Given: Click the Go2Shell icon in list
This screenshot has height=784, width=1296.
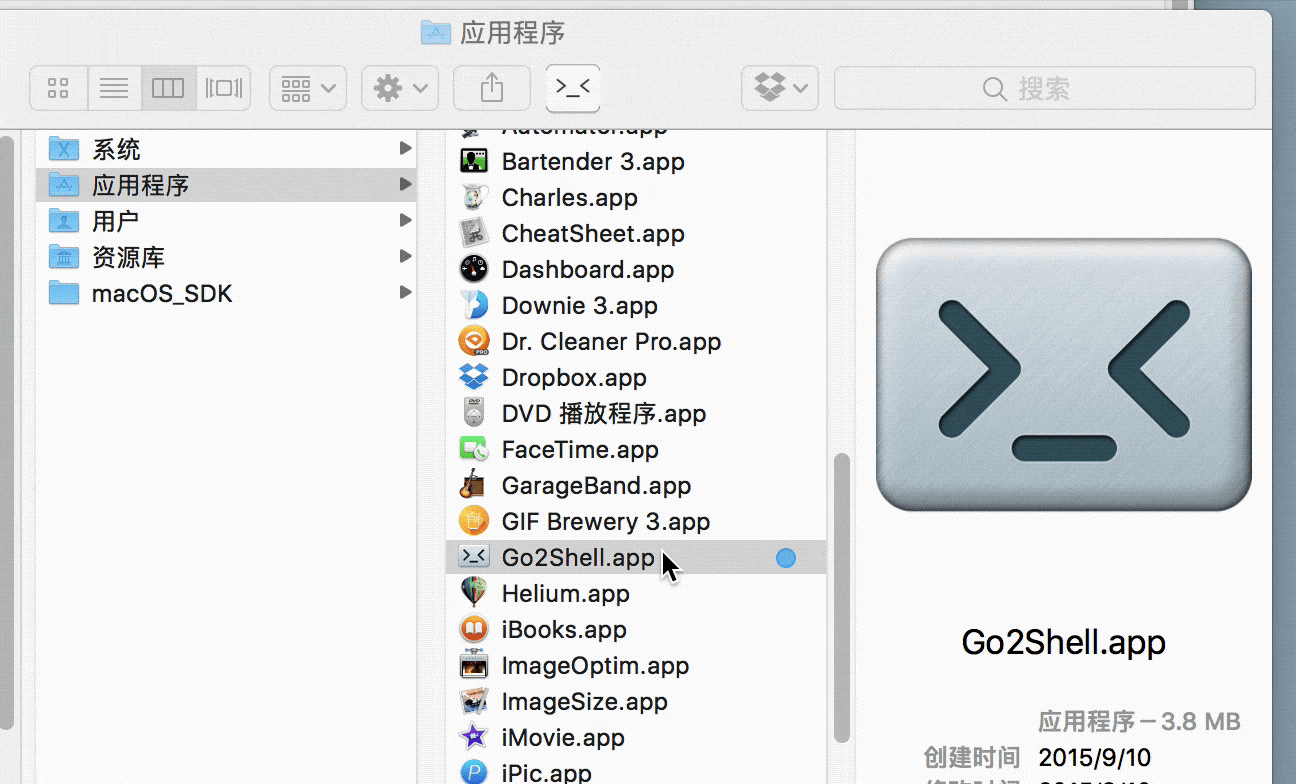Looking at the screenshot, I should coord(473,557).
